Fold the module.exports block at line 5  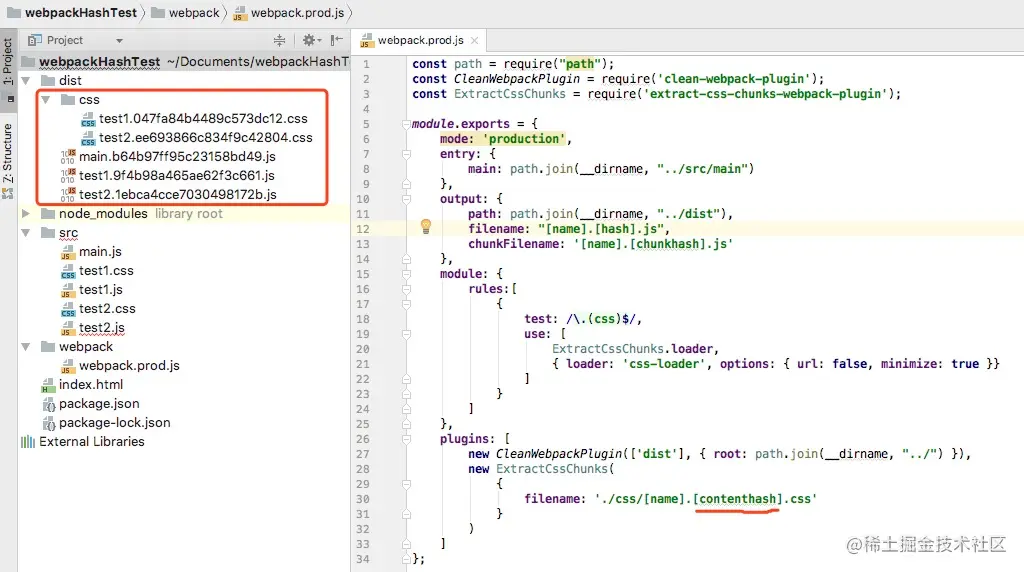click(406, 124)
